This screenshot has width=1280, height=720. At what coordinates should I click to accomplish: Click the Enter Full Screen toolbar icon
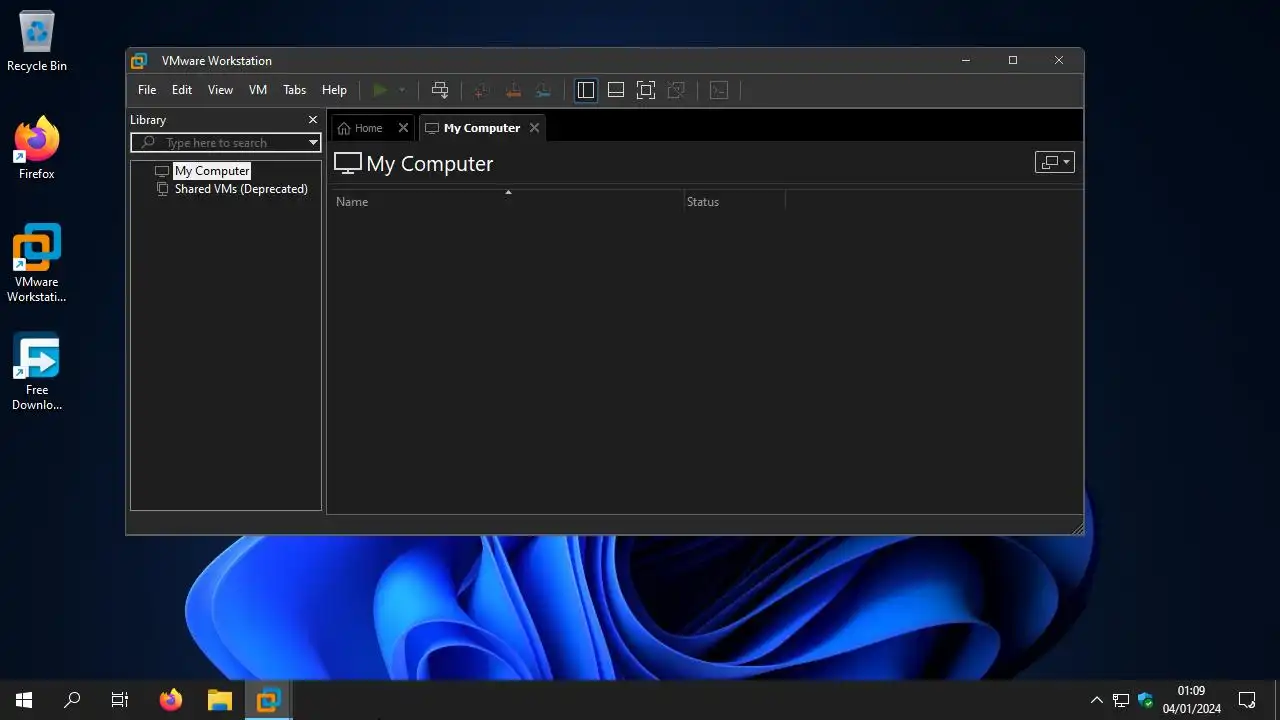(x=646, y=90)
